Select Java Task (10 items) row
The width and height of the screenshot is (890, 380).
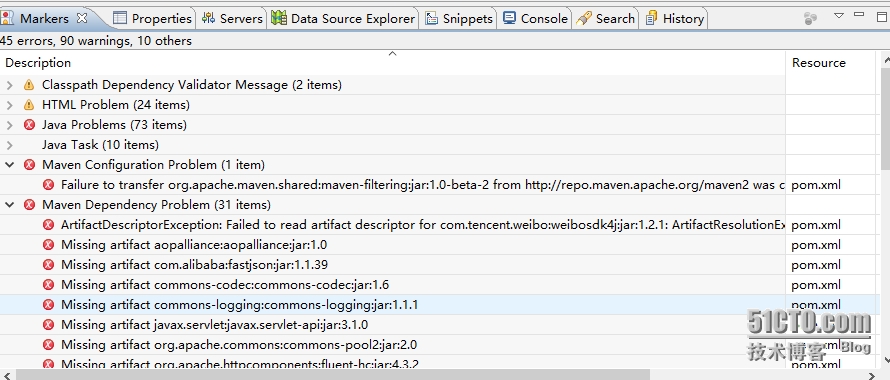pos(100,145)
